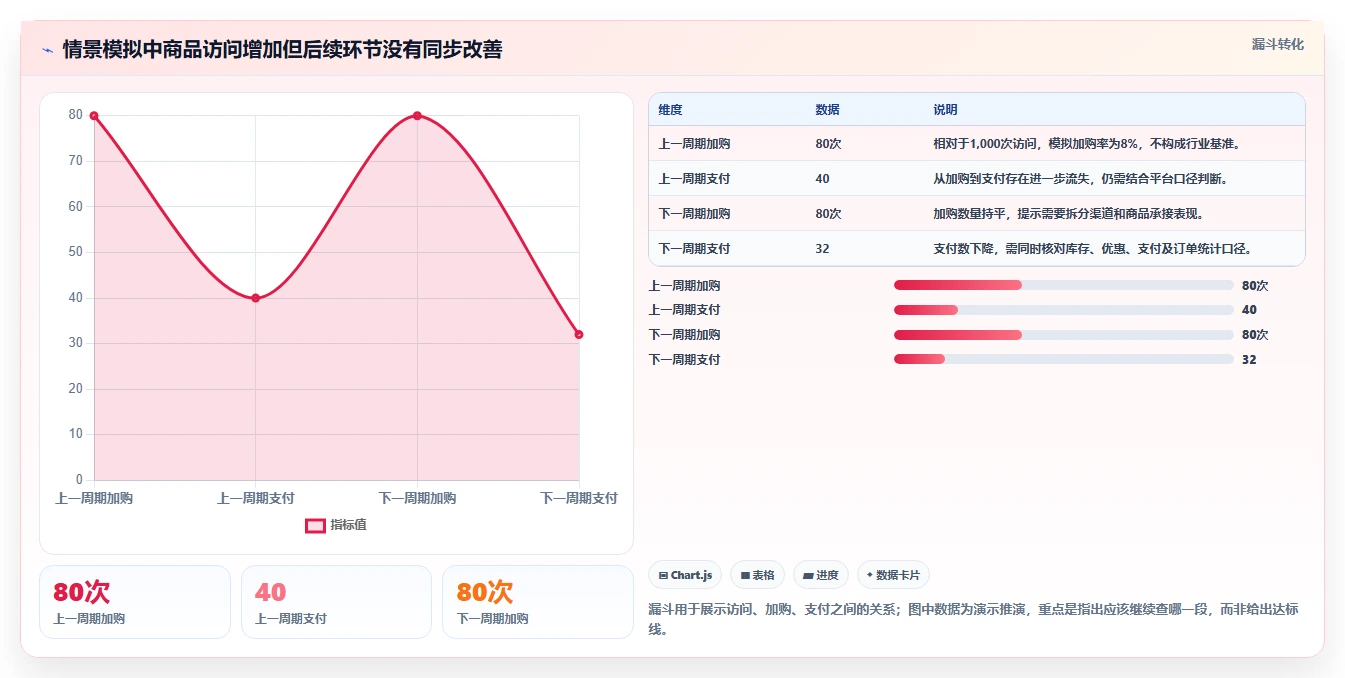Click the 漏斗转化 label in the header

tap(1278, 44)
